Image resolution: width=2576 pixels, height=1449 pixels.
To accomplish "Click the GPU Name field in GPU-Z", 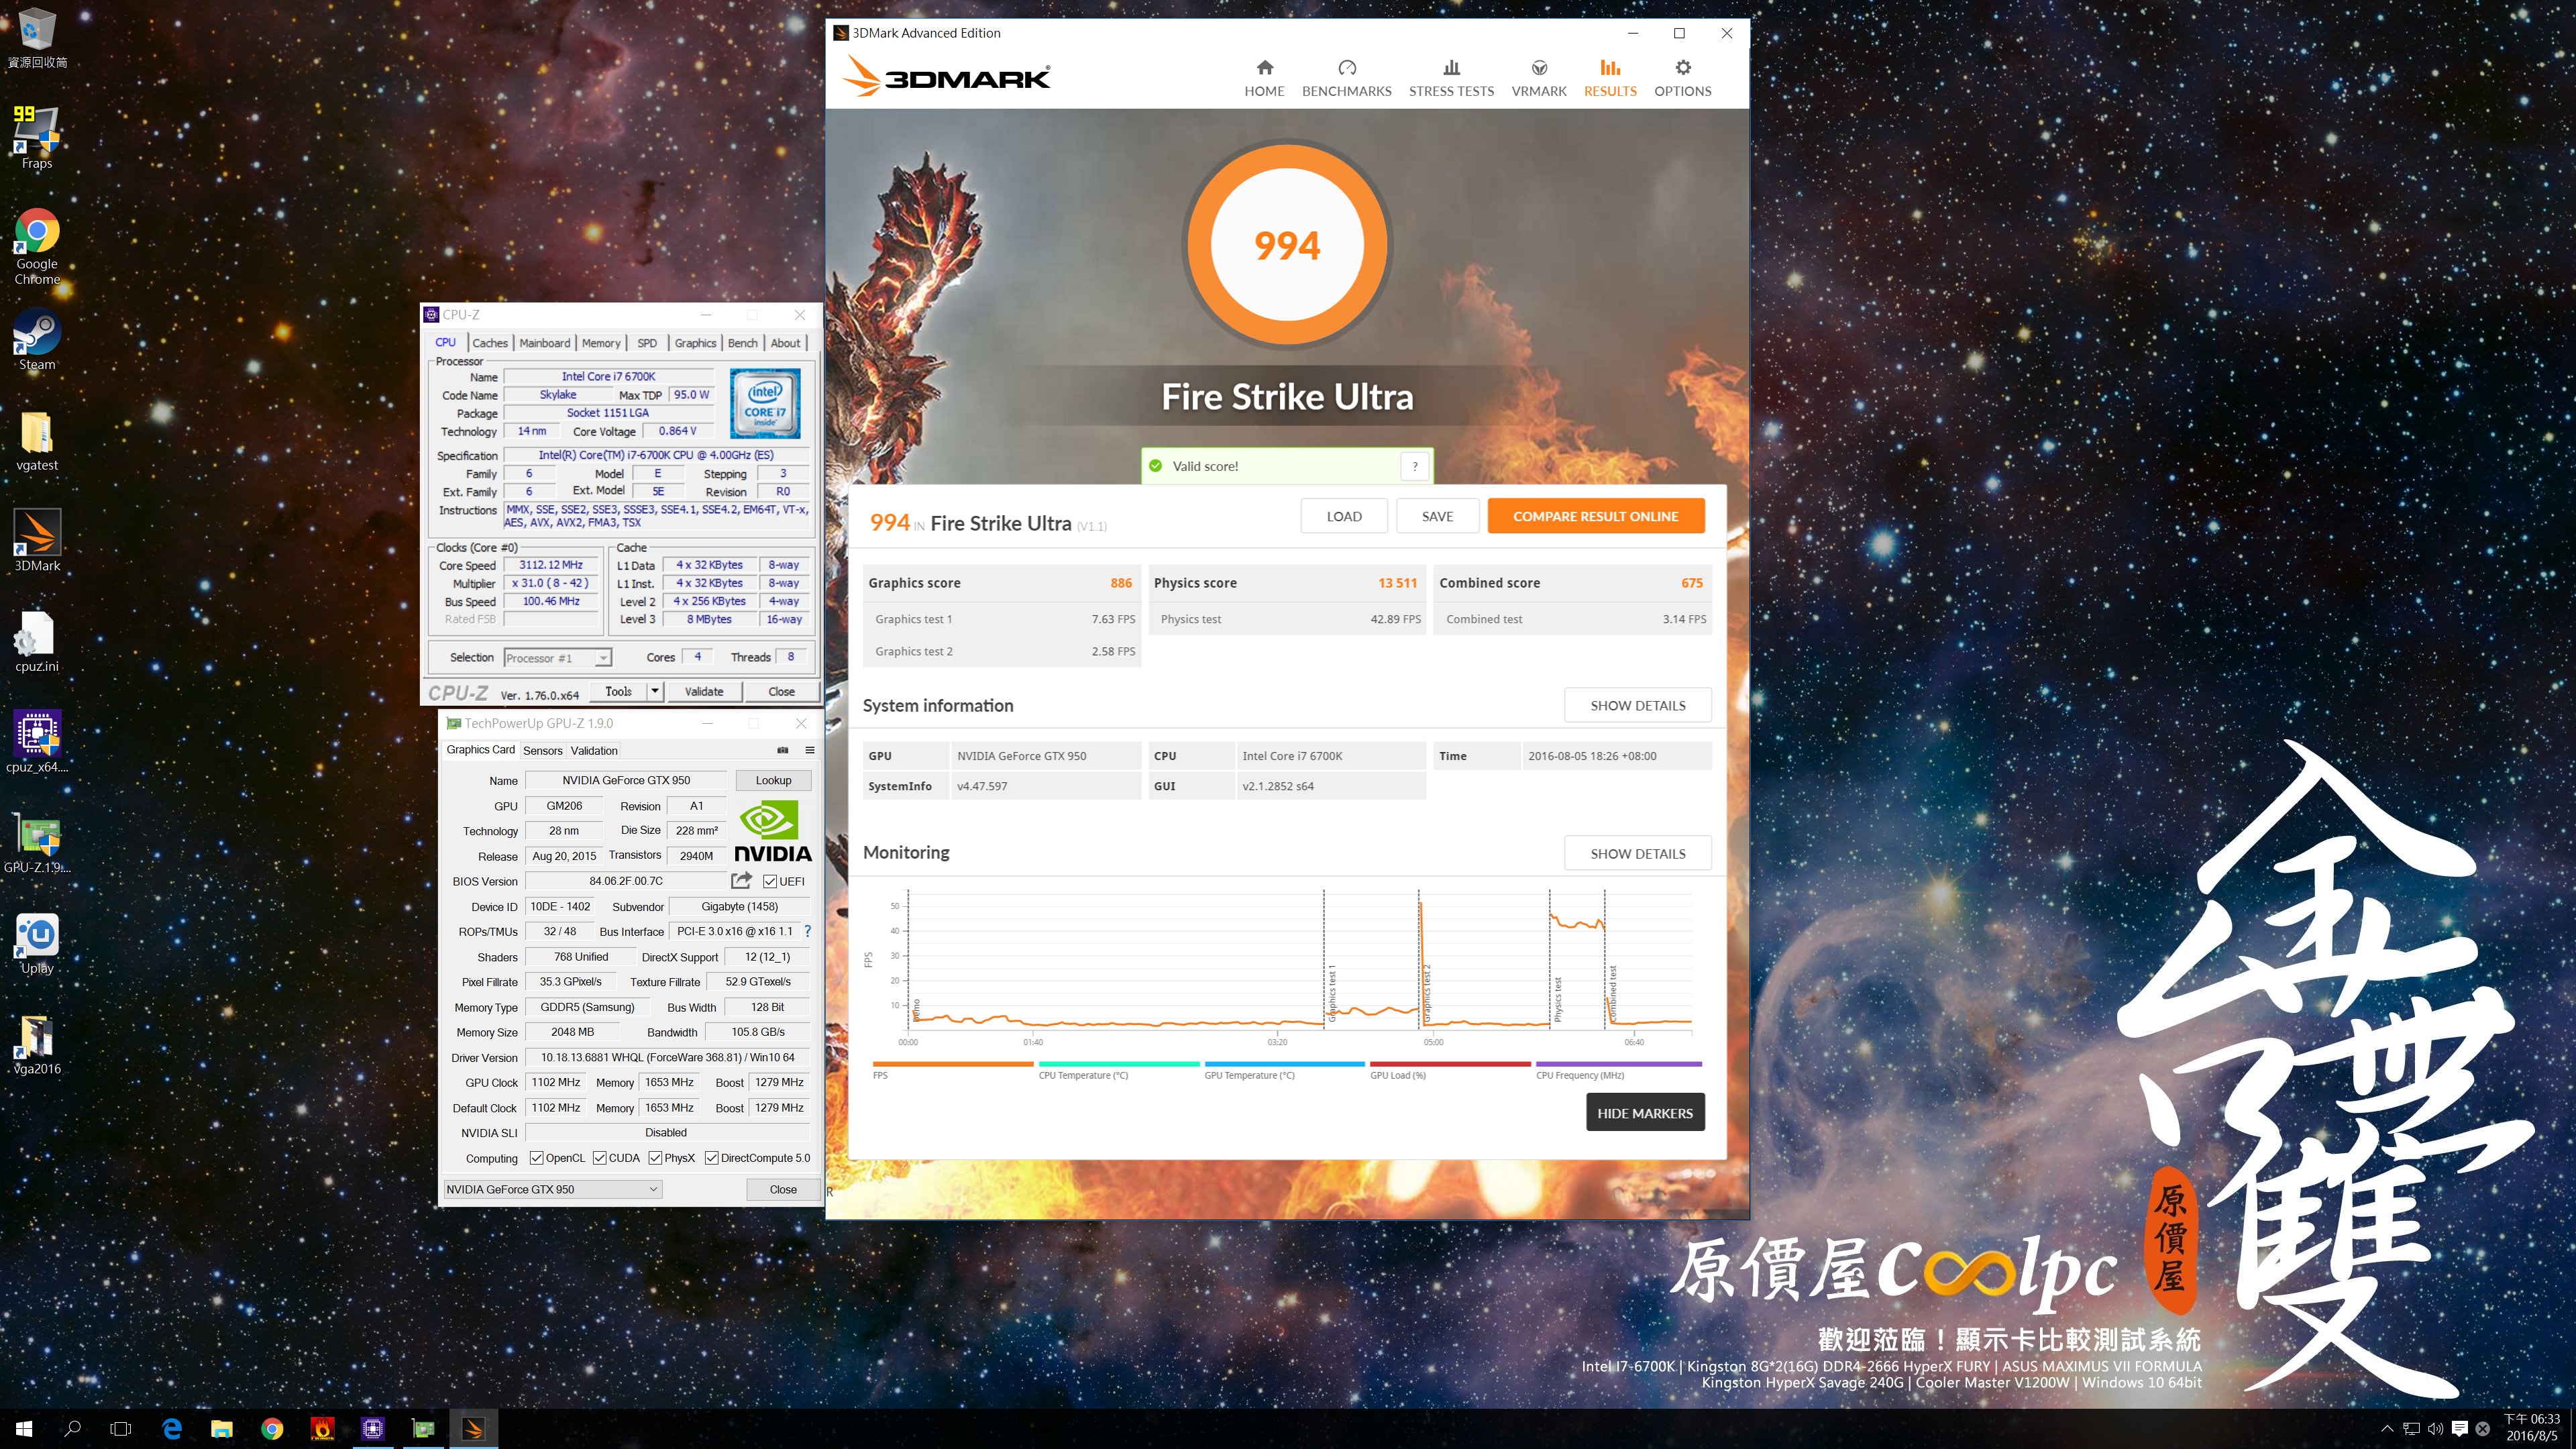I will pyautogui.click(x=626, y=780).
